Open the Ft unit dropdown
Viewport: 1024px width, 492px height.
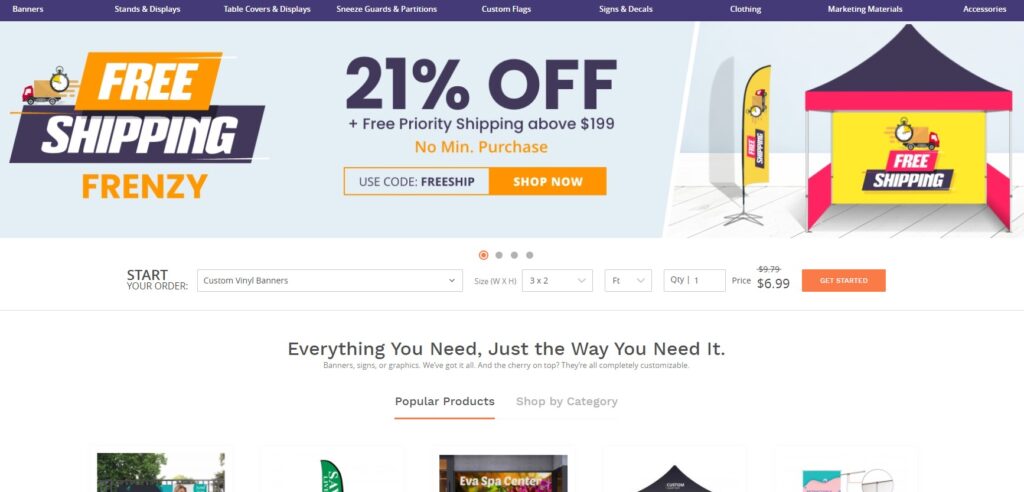click(x=628, y=280)
